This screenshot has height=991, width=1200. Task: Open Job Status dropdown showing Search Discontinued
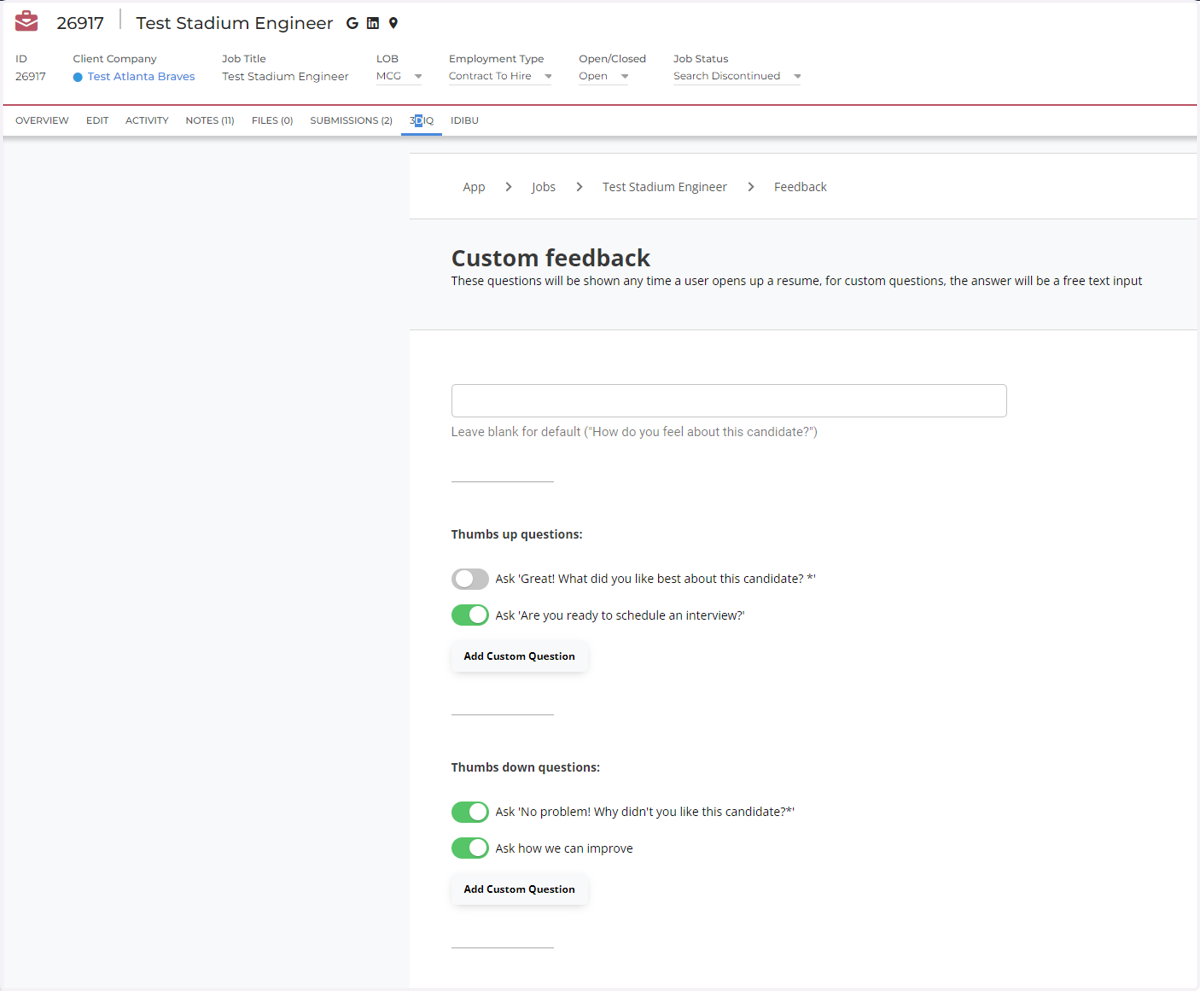(738, 76)
